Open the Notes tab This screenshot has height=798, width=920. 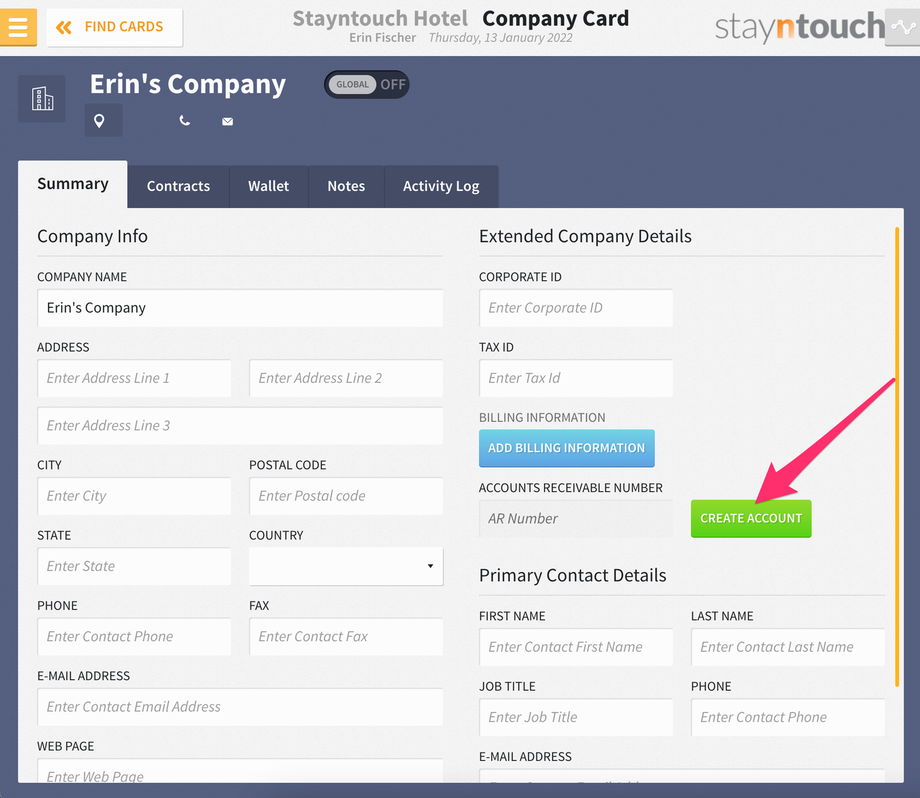(x=346, y=186)
